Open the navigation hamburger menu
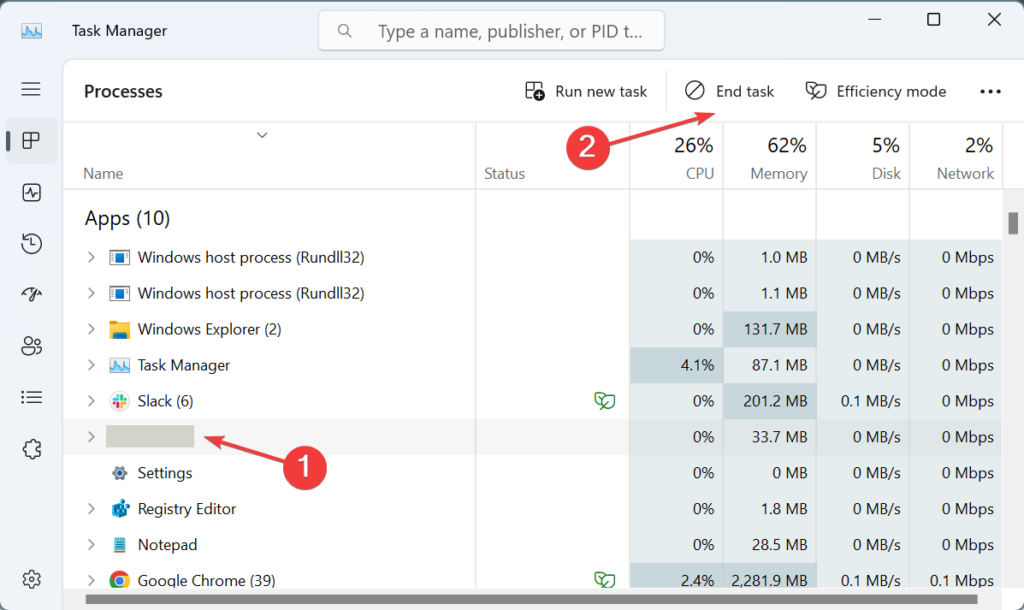The image size is (1024, 610). [x=31, y=89]
